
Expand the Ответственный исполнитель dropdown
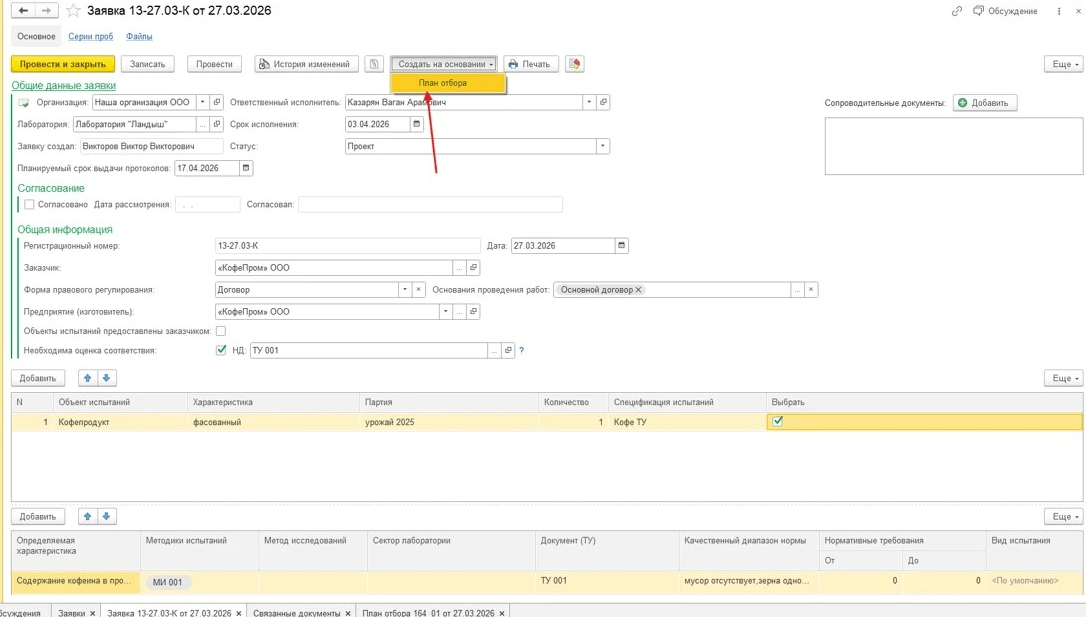tap(589, 102)
